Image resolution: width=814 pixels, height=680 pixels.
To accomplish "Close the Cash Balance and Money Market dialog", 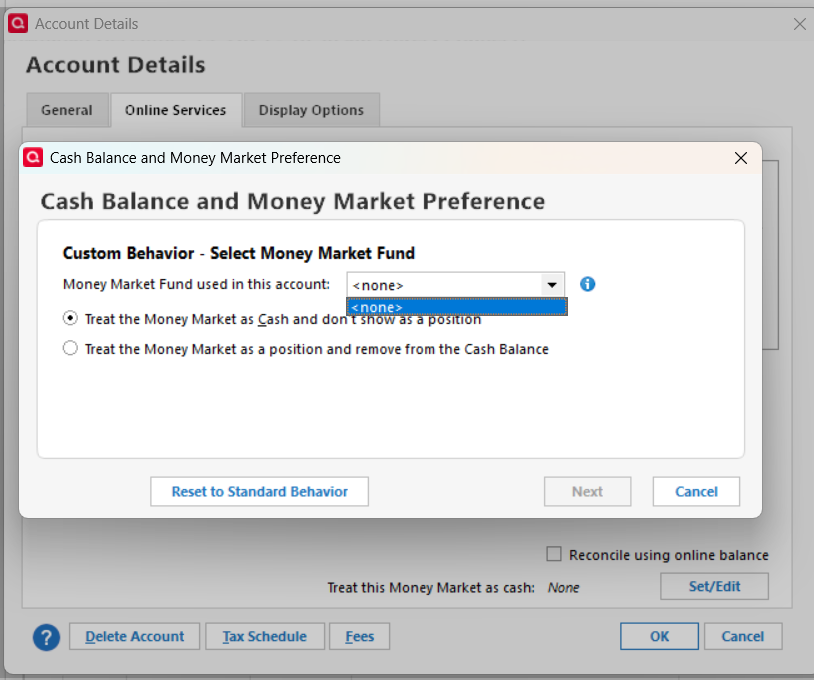I will click(x=741, y=158).
